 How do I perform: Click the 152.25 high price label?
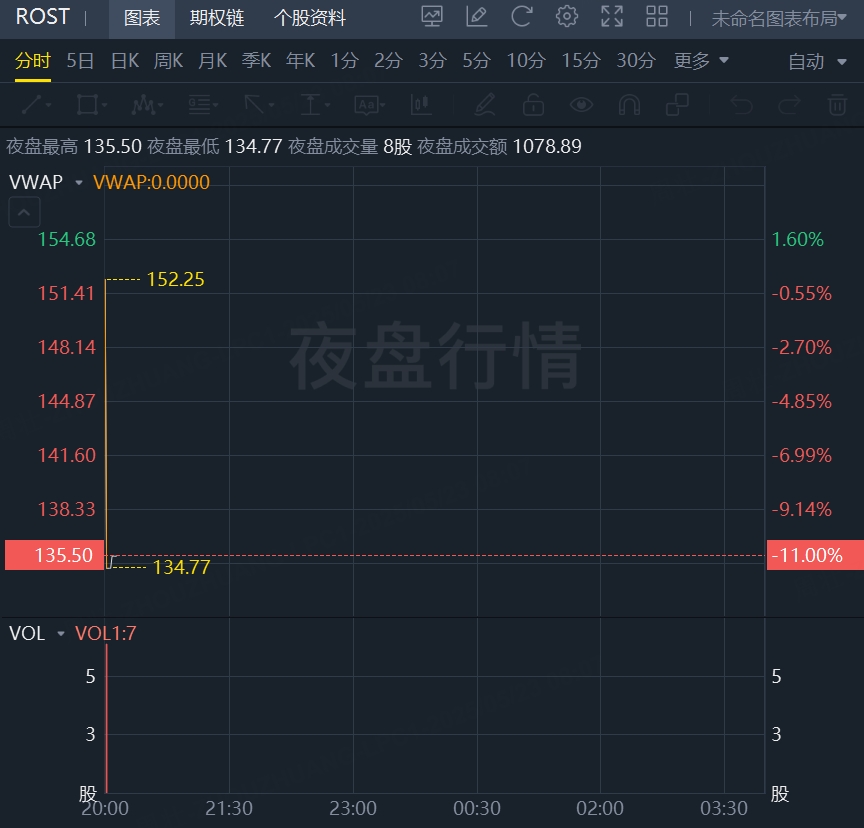175,279
